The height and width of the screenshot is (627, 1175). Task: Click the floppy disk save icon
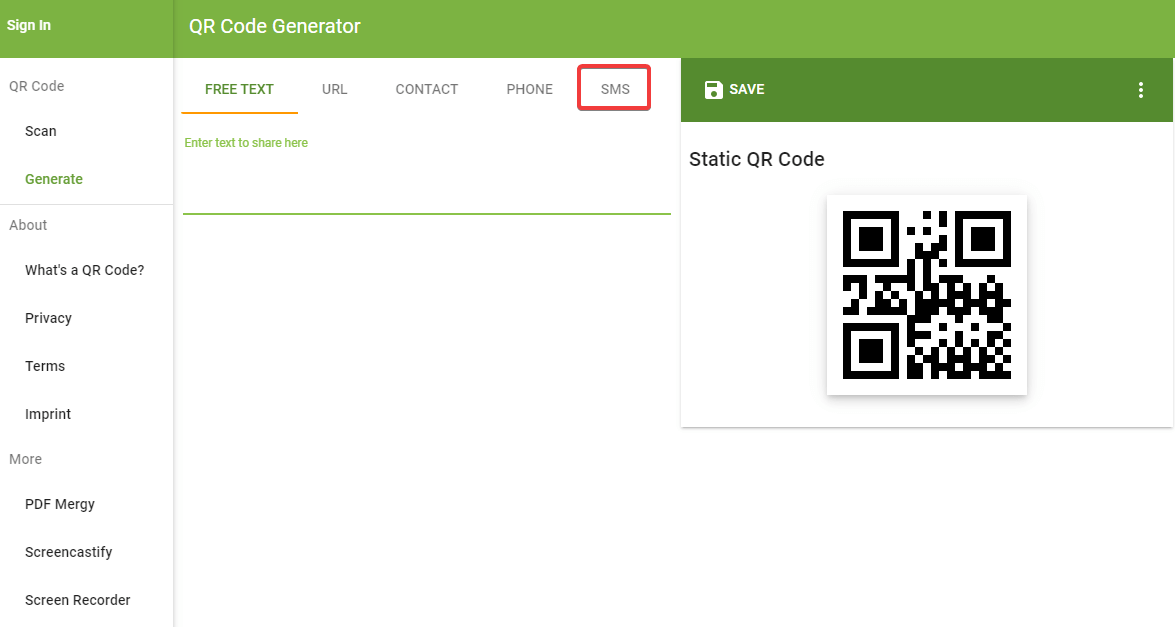pyautogui.click(x=713, y=90)
